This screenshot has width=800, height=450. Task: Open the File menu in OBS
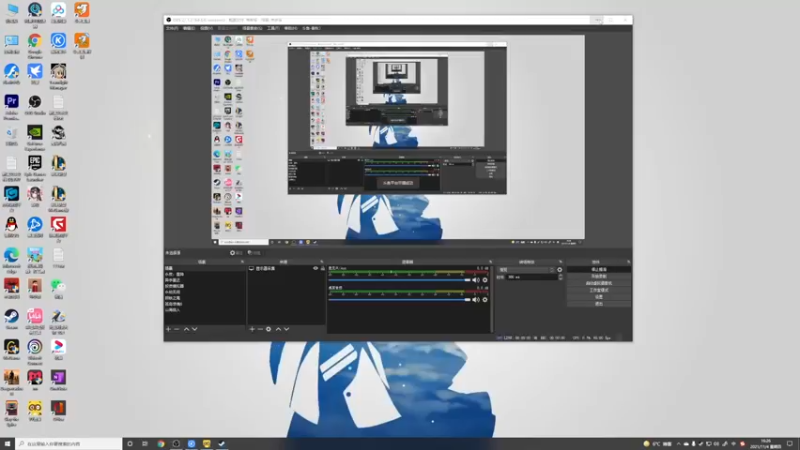pyautogui.click(x=172, y=29)
